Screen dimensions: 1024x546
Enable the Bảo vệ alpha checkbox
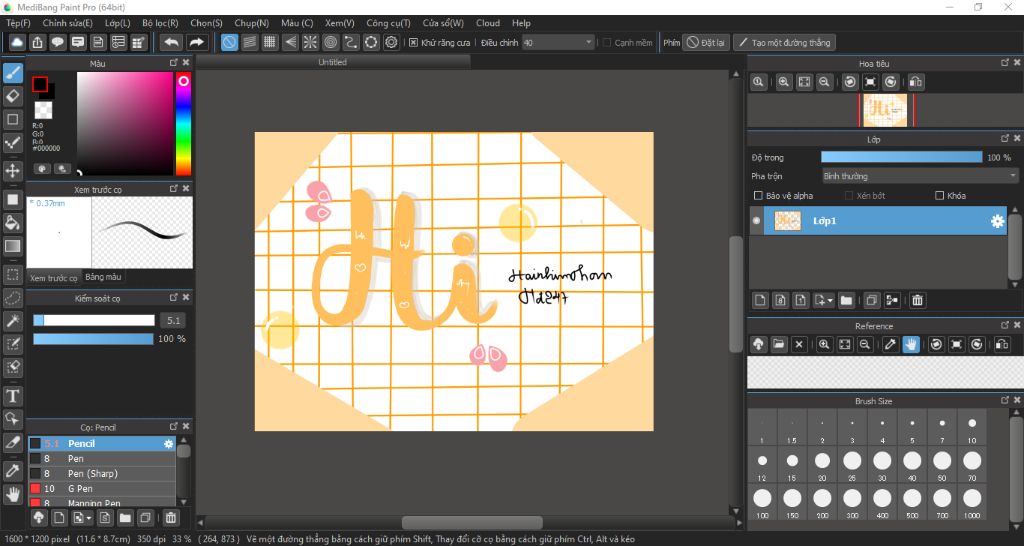(758, 195)
